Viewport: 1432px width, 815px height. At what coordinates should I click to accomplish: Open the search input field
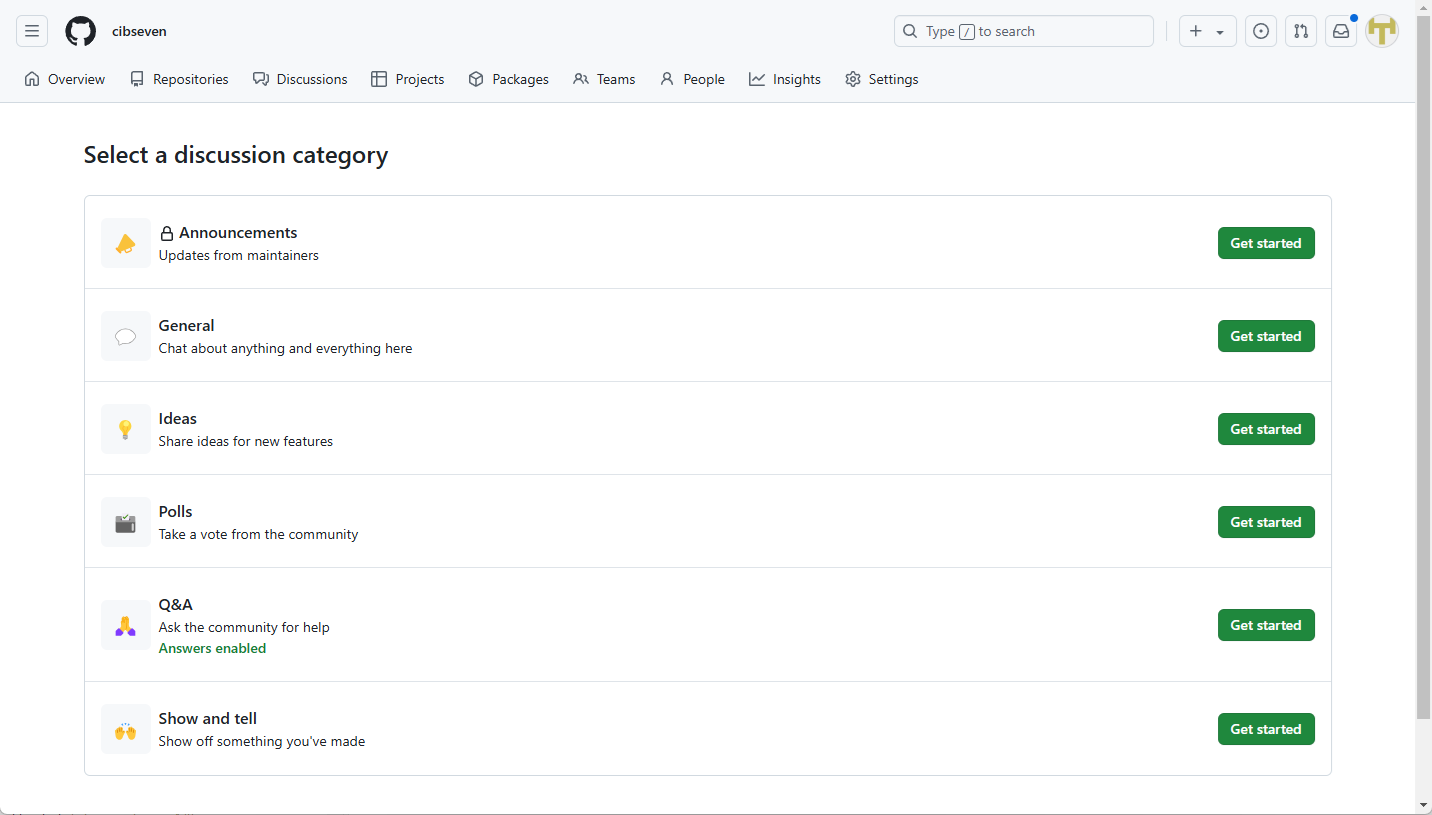point(1023,31)
